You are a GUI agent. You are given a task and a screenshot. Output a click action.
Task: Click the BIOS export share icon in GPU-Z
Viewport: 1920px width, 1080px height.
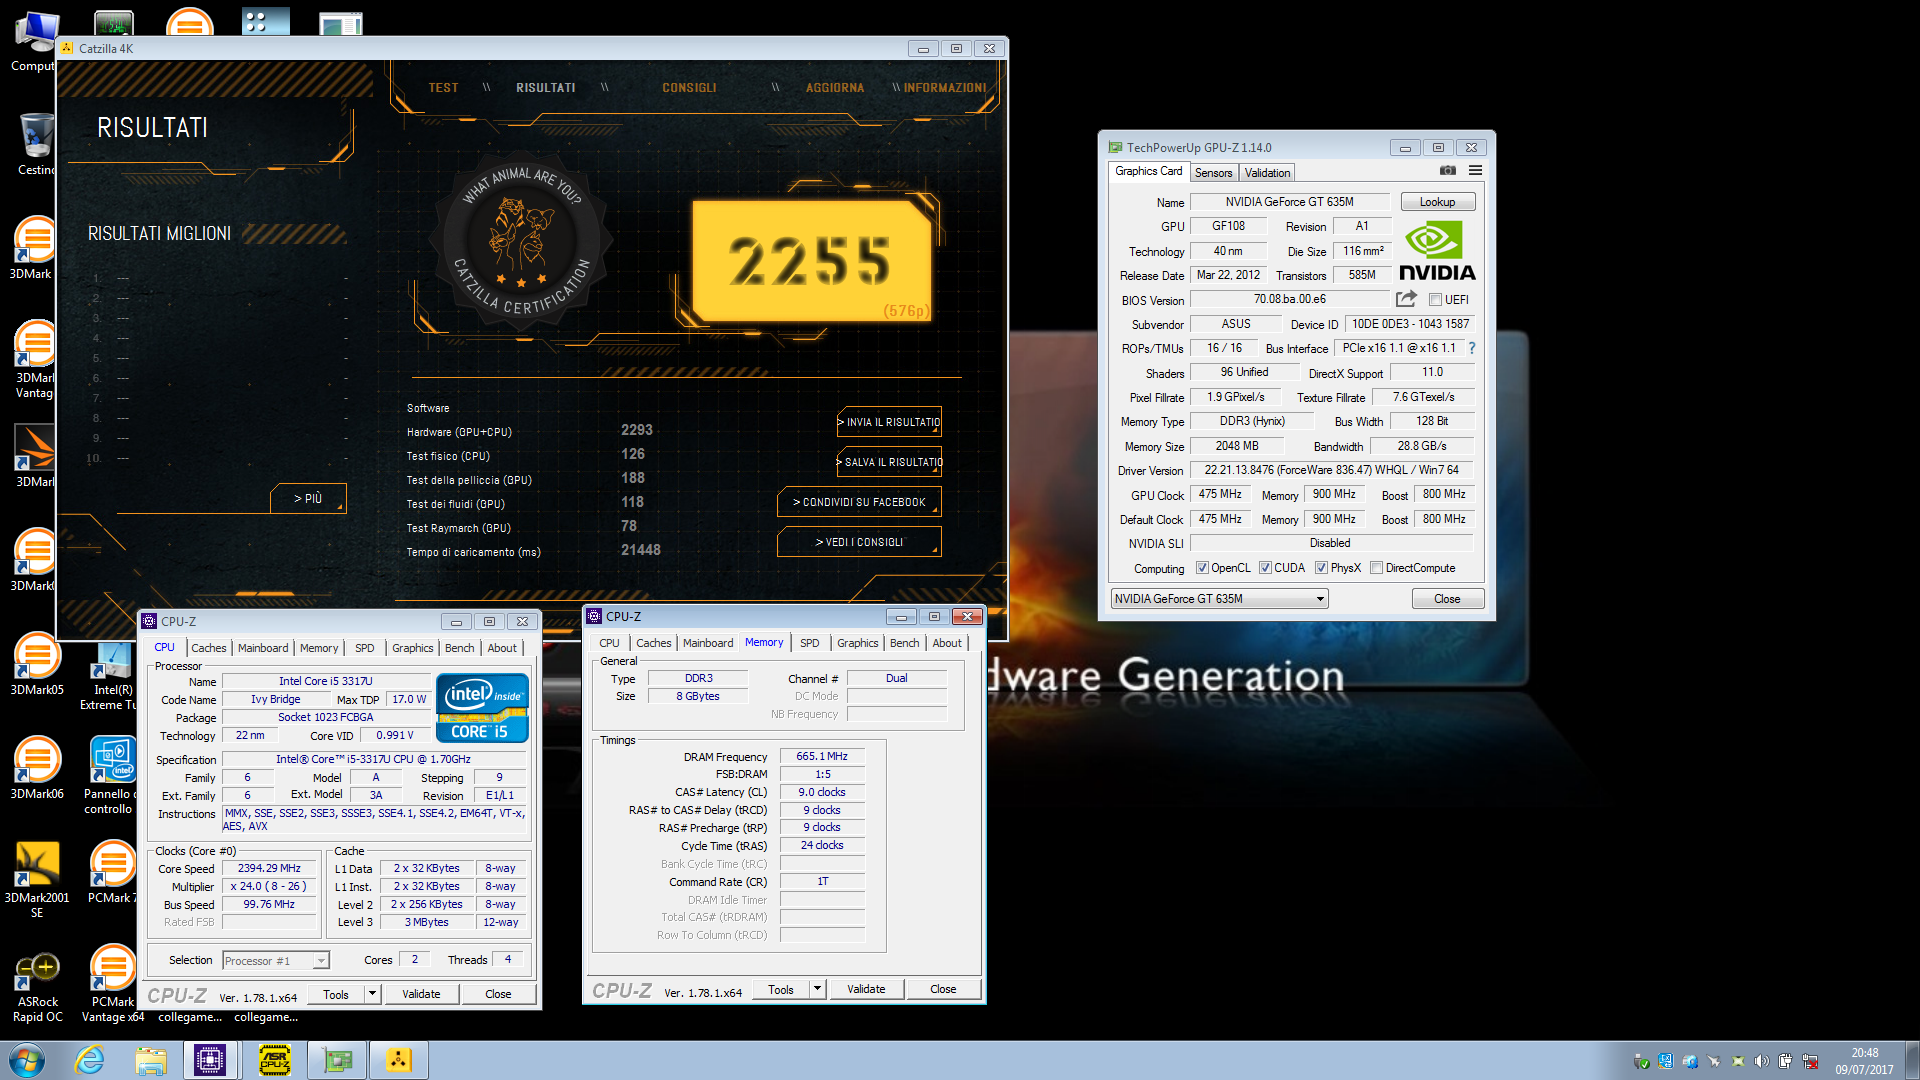(1406, 299)
